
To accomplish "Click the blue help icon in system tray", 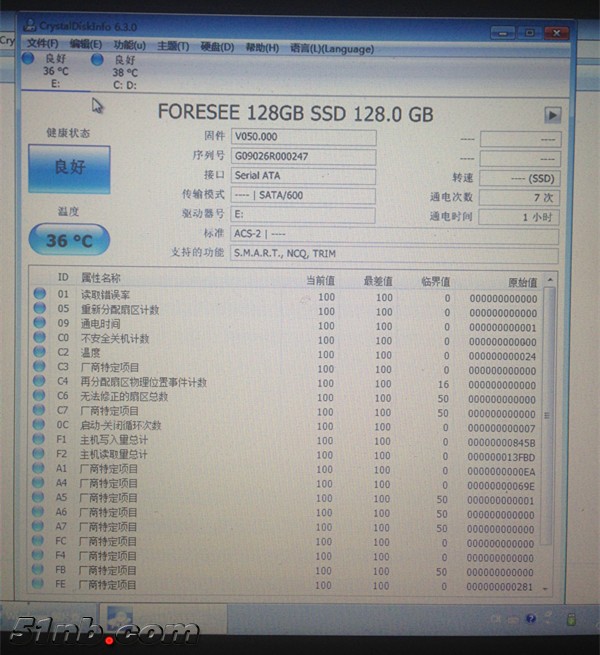I will click(531, 619).
